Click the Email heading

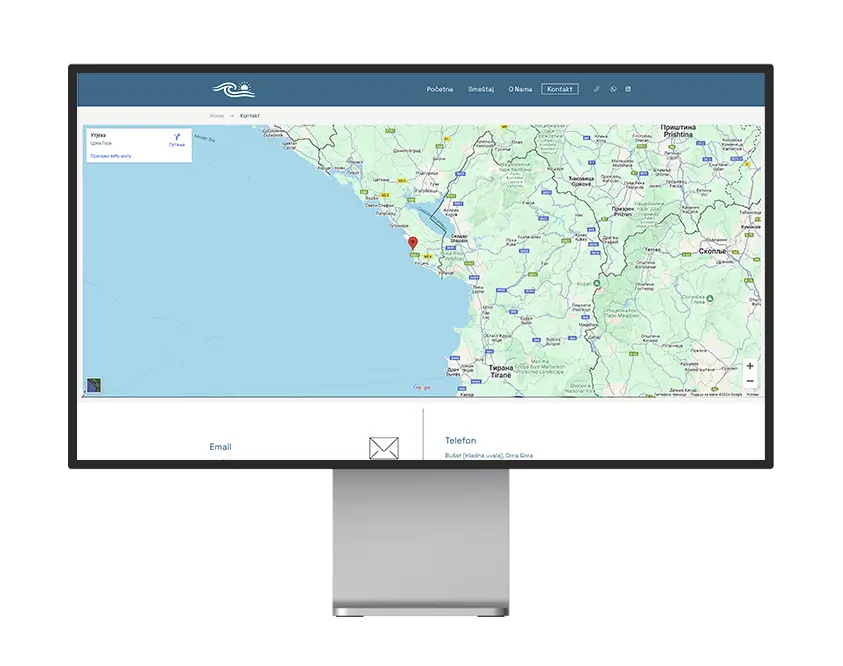click(x=220, y=447)
